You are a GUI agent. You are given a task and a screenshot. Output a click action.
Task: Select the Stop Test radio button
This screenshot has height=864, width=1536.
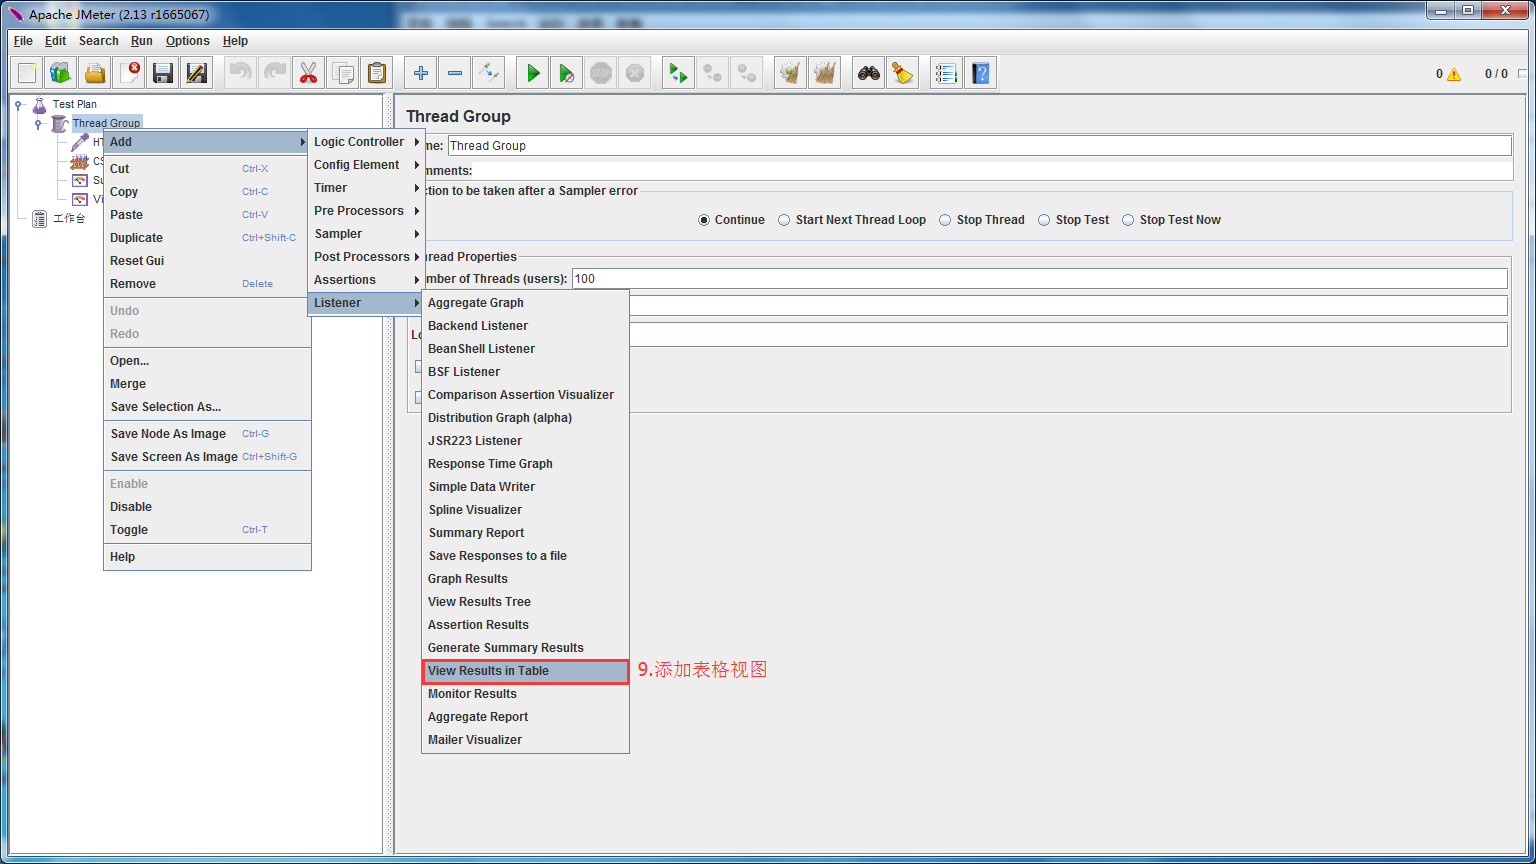[1044, 220]
